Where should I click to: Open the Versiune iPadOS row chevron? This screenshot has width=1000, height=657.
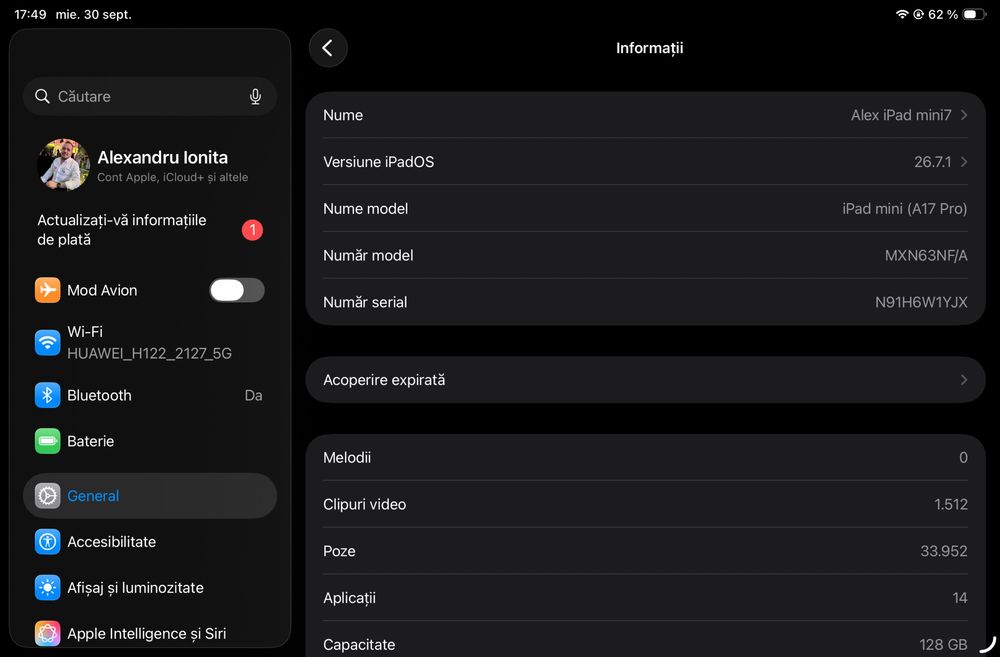click(x=964, y=162)
